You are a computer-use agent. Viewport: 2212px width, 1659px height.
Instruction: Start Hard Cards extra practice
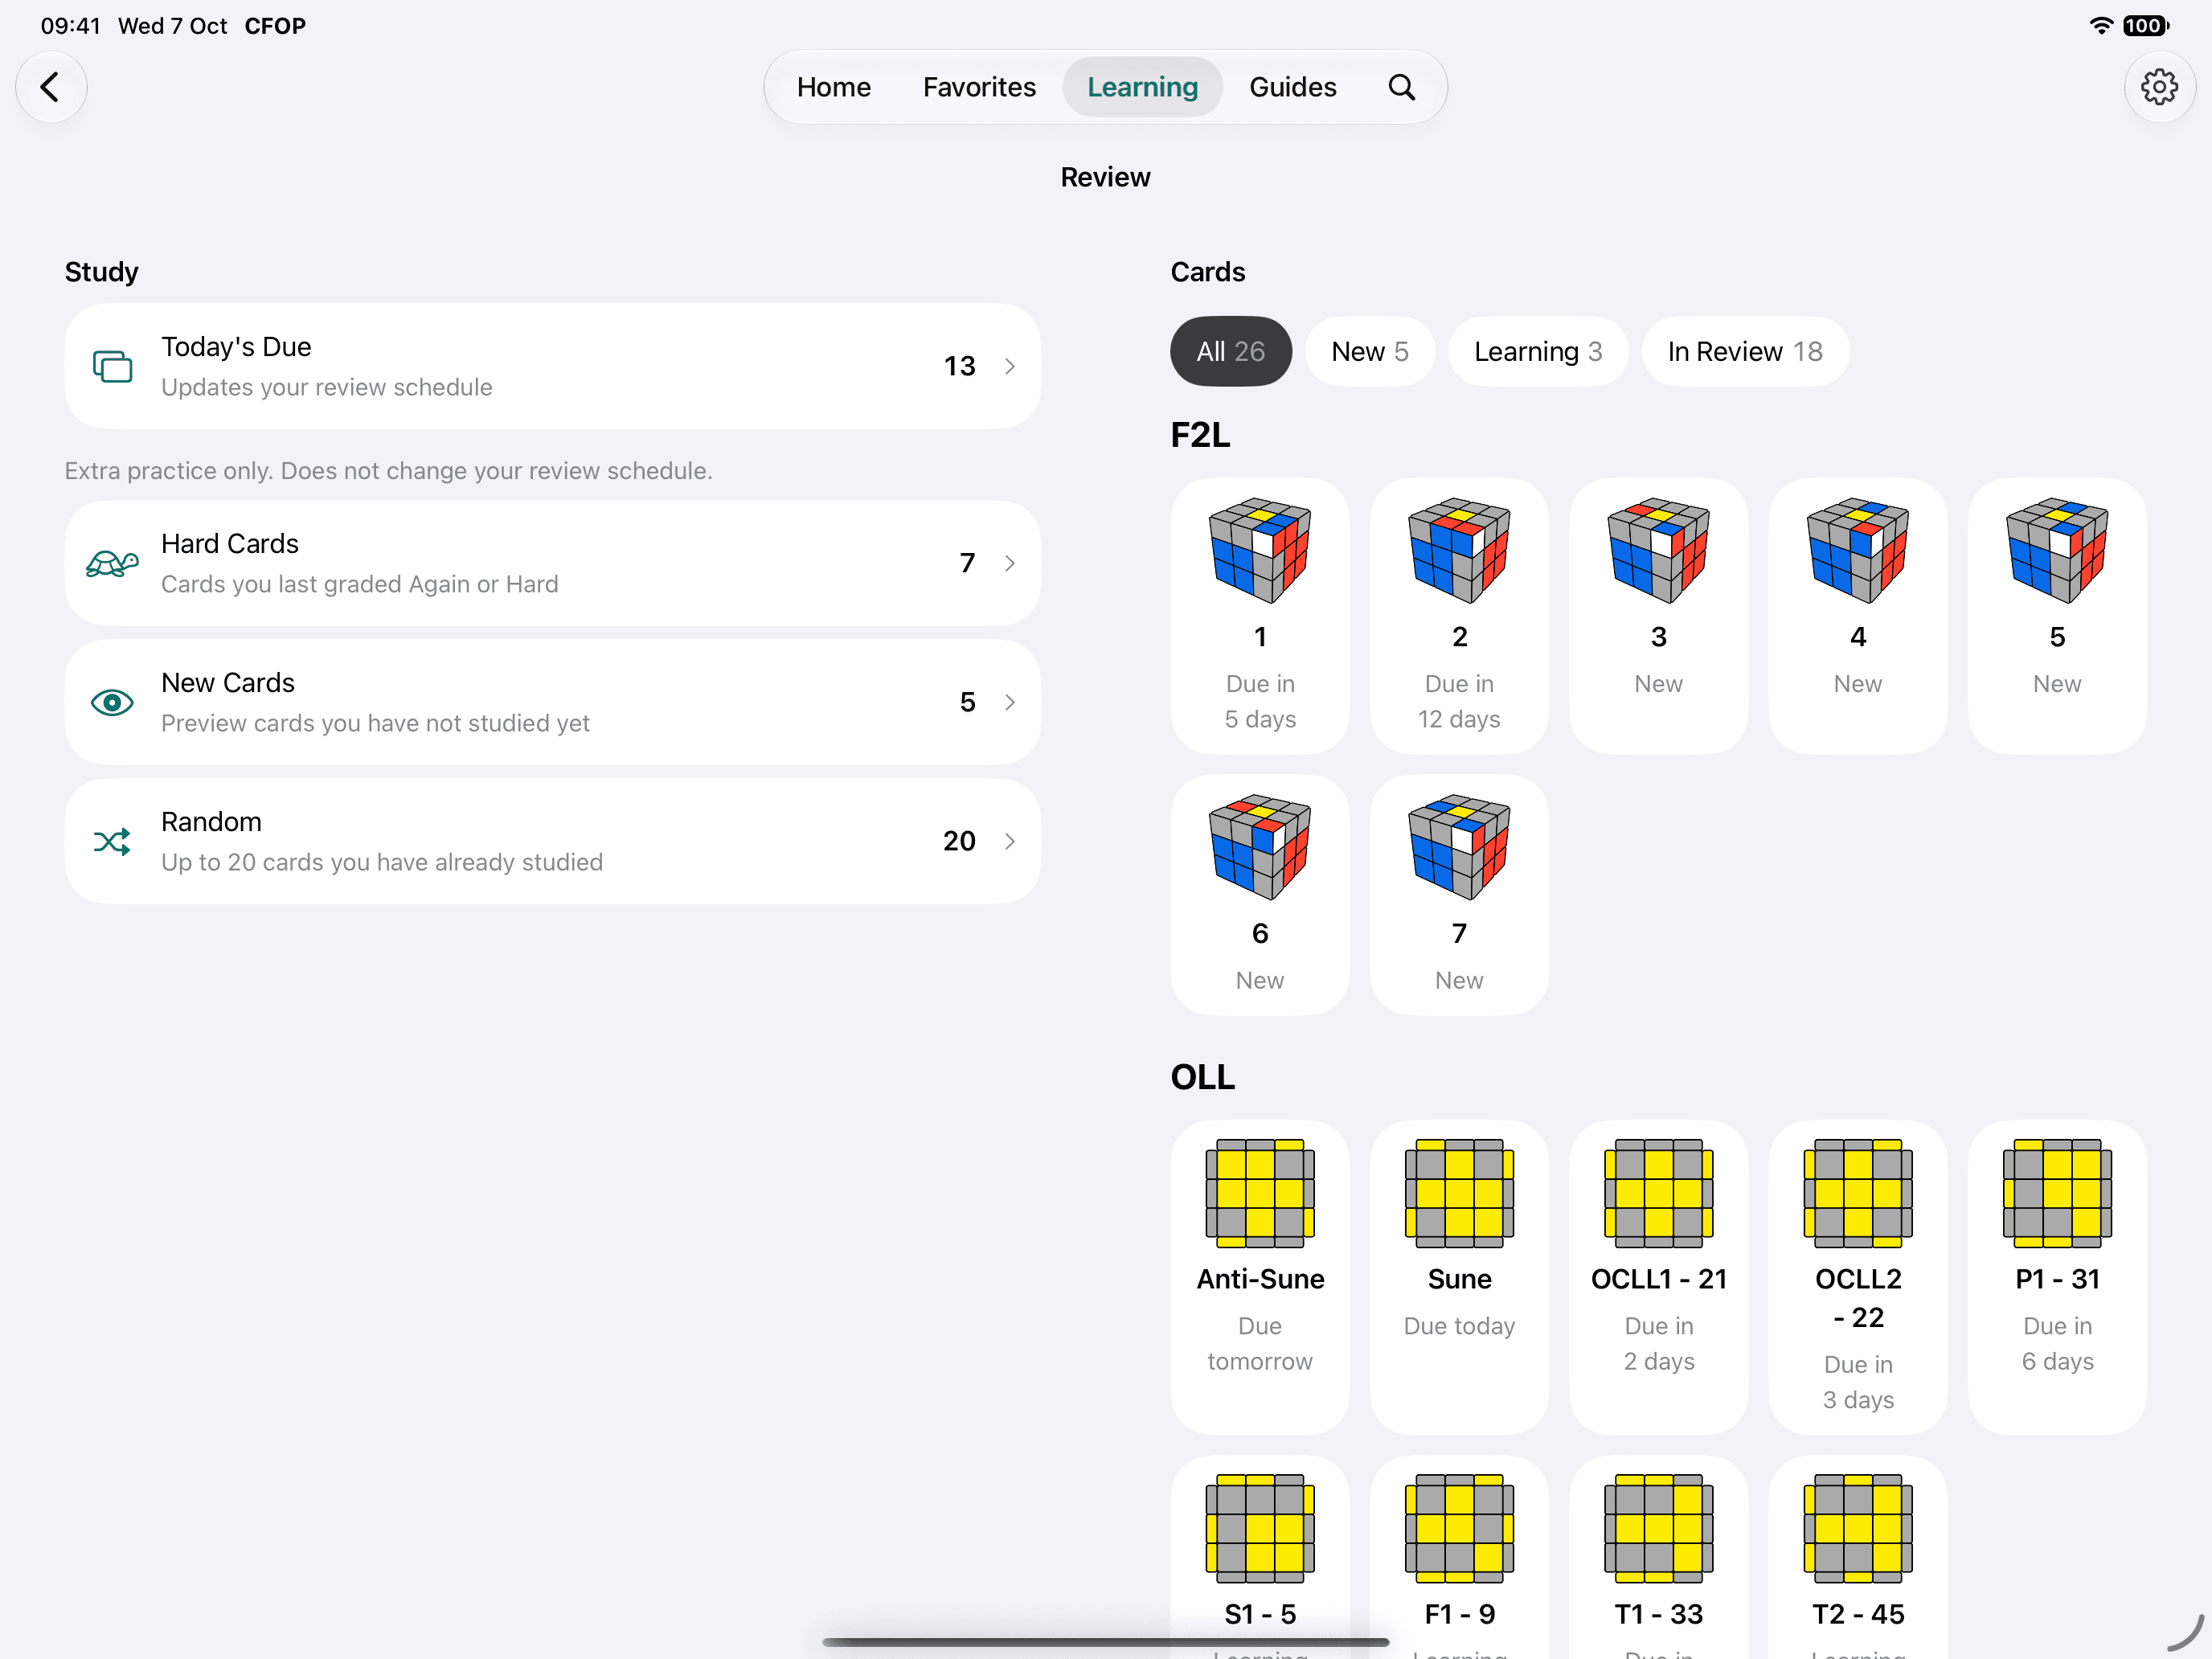(552, 563)
